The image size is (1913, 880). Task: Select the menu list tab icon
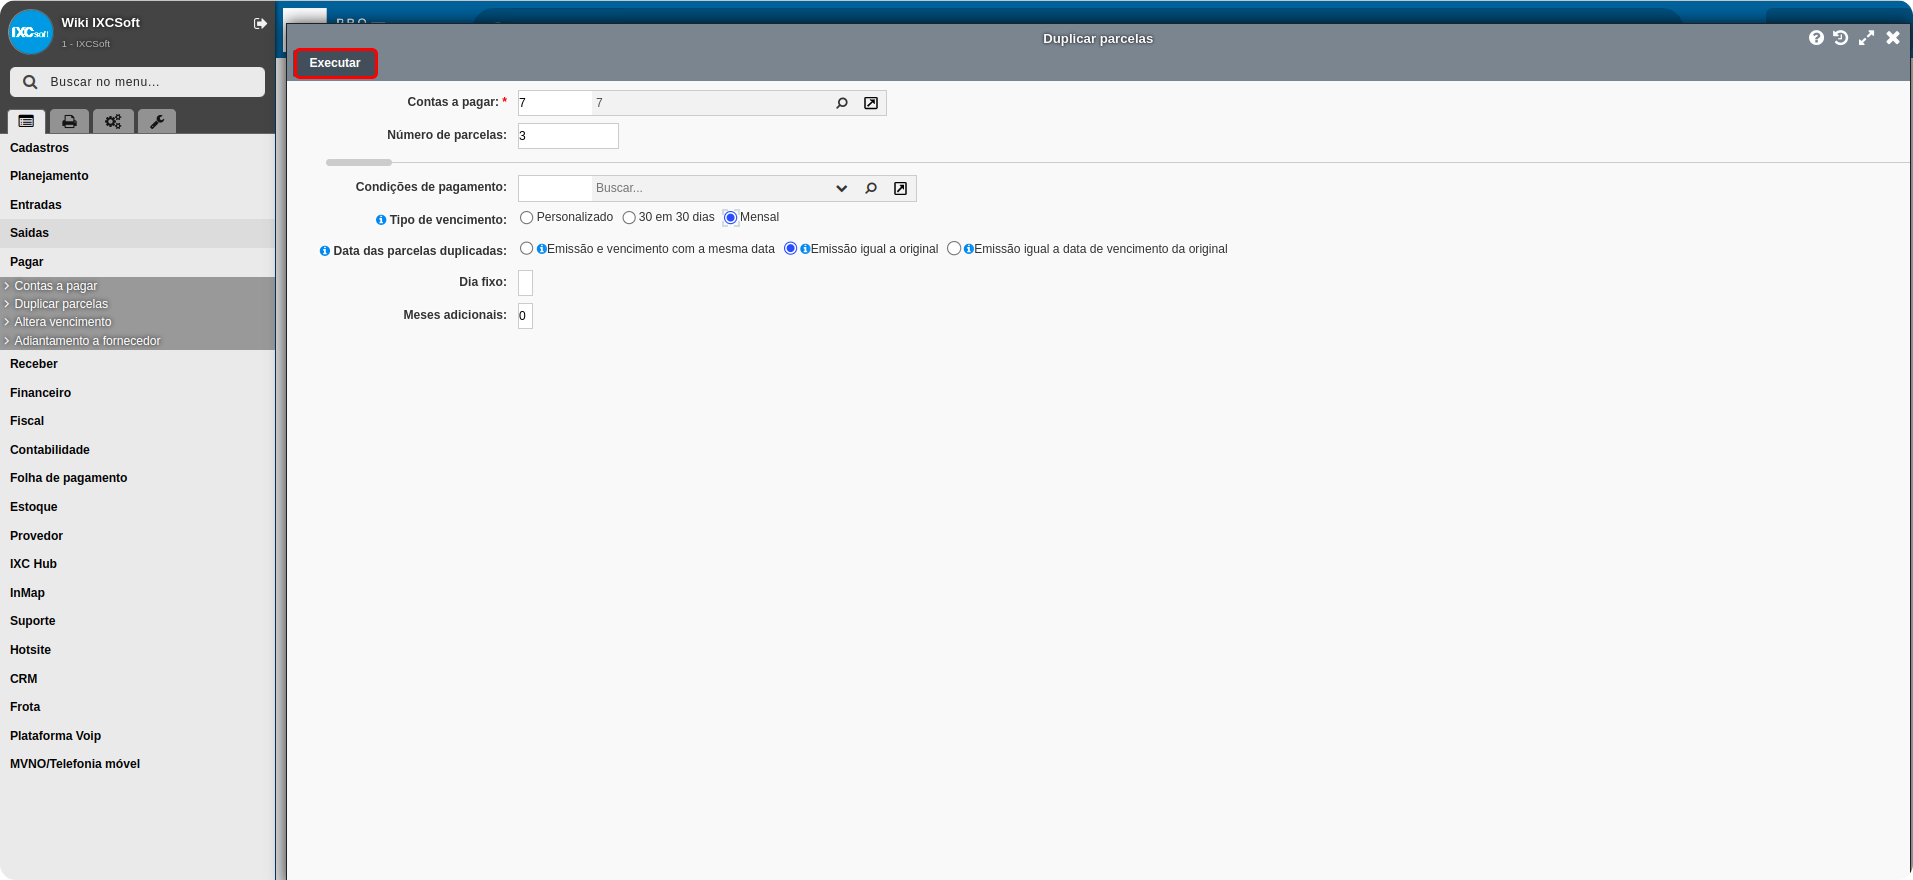coord(26,121)
